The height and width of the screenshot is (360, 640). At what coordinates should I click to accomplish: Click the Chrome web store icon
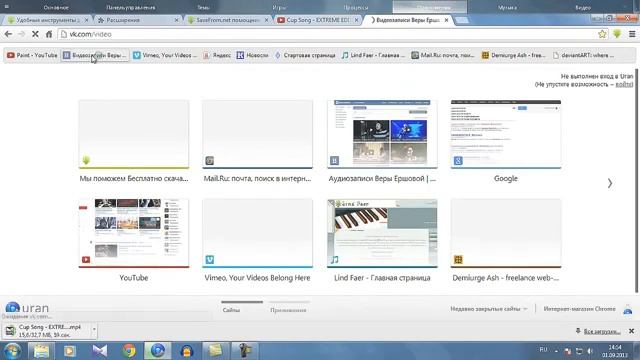point(628,310)
